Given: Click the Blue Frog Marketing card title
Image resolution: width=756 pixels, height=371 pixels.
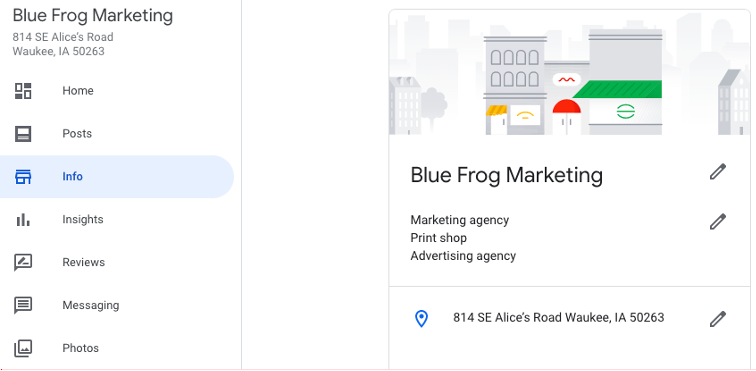Looking at the screenshot, I should (506, 175).
